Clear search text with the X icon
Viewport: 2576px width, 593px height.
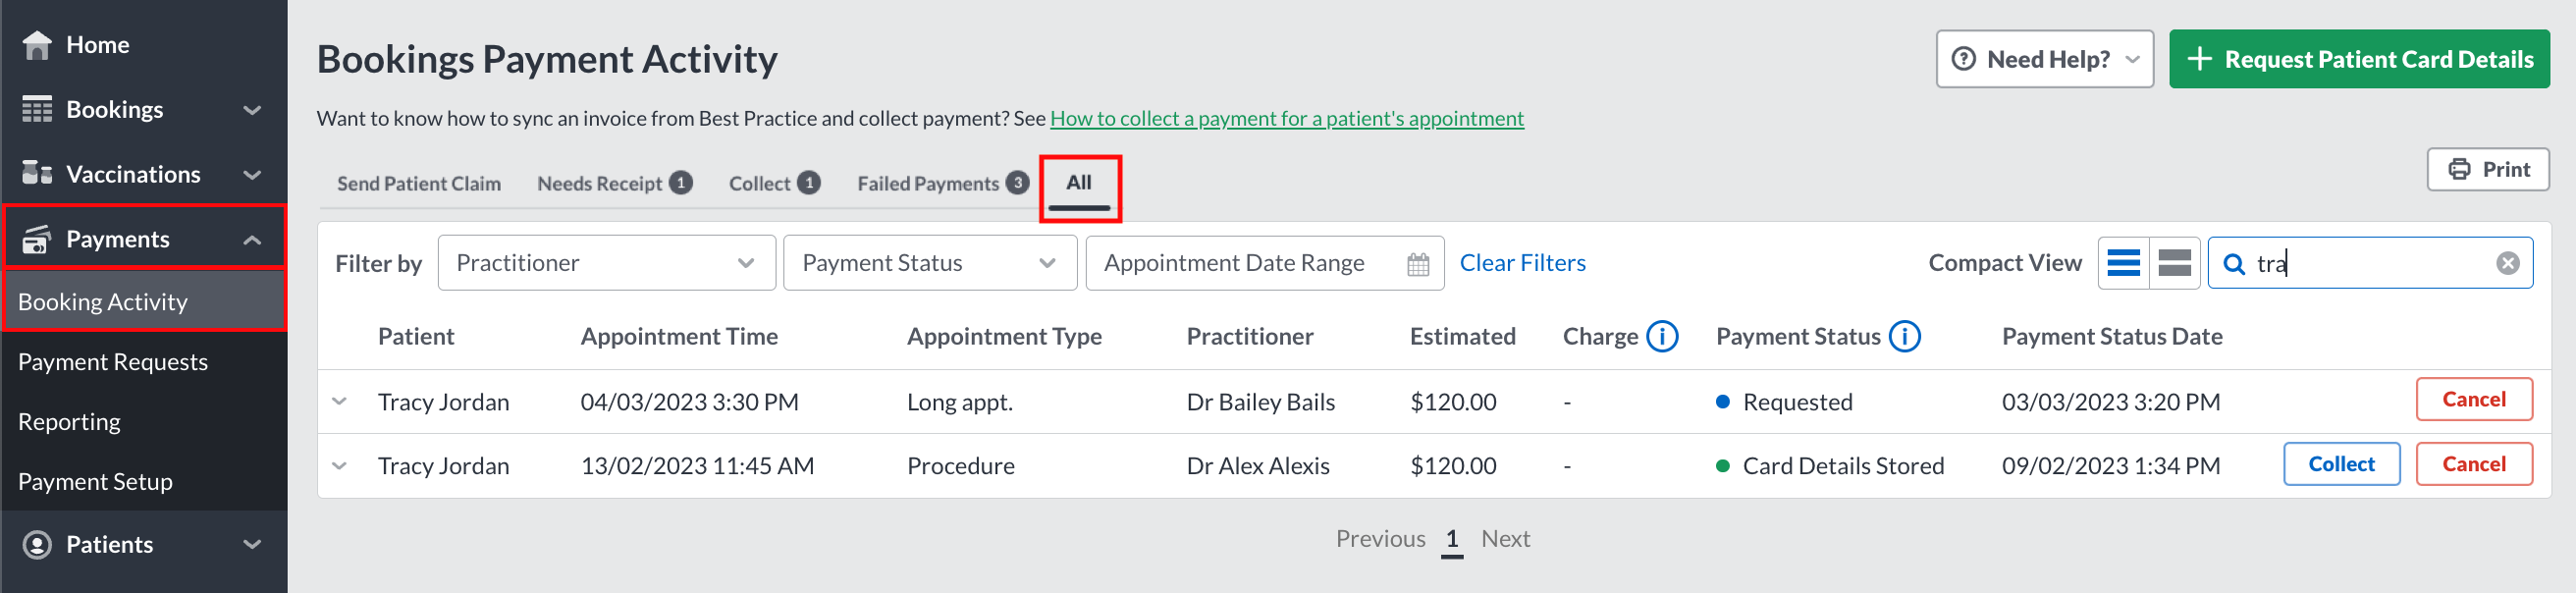[x=2507, y=264]
